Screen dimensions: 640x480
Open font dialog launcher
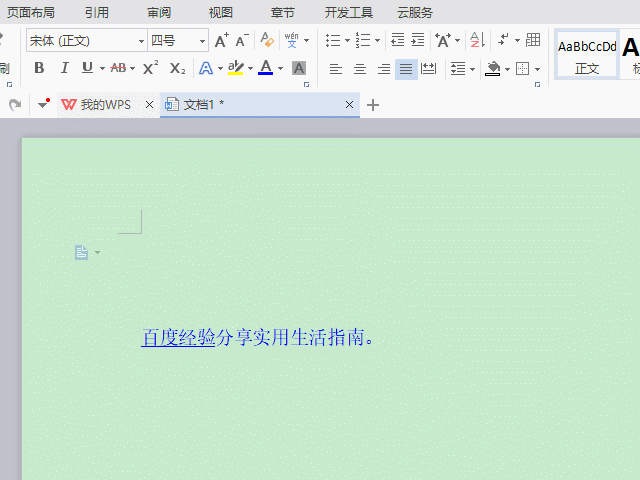307,84
